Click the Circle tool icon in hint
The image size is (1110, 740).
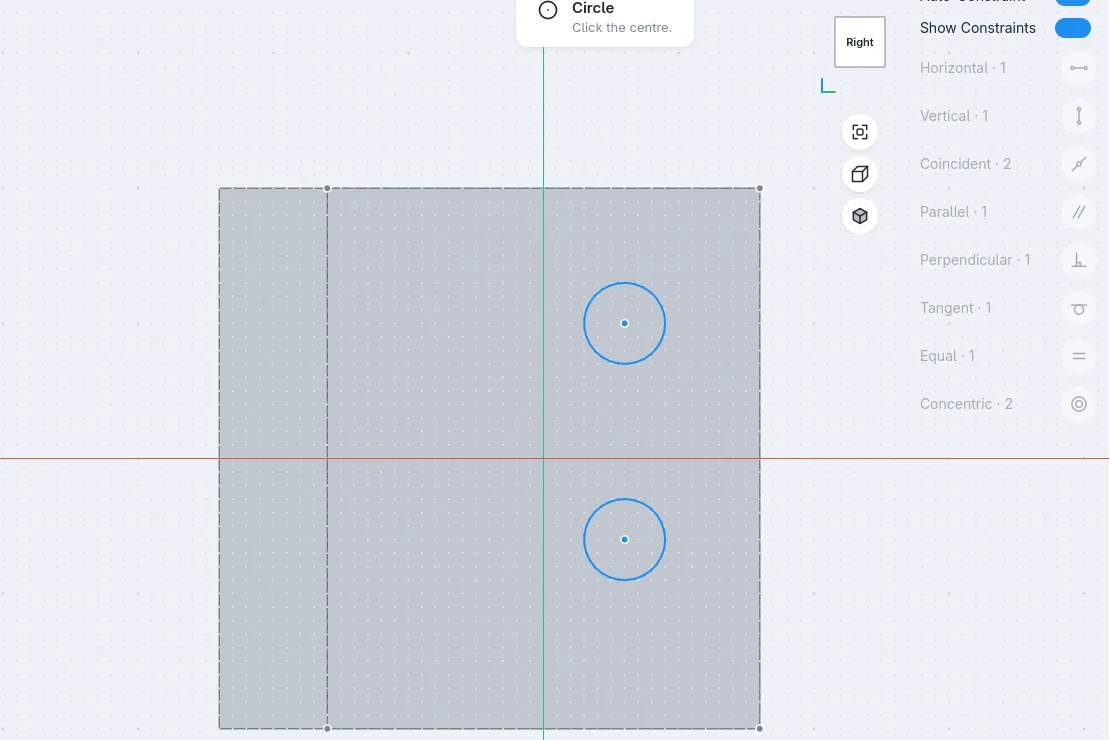coord(548,10)
